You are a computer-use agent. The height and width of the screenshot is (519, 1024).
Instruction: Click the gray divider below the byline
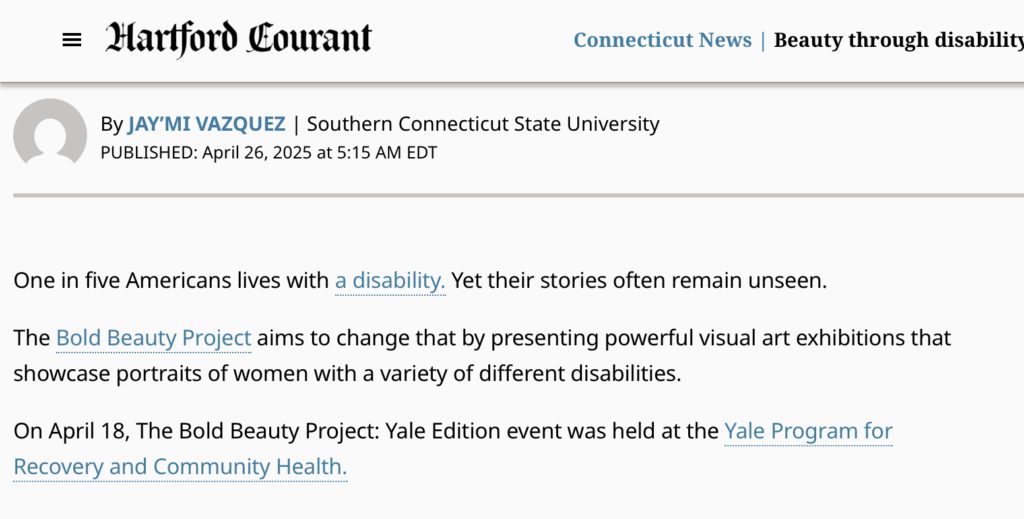coord(519,195)
